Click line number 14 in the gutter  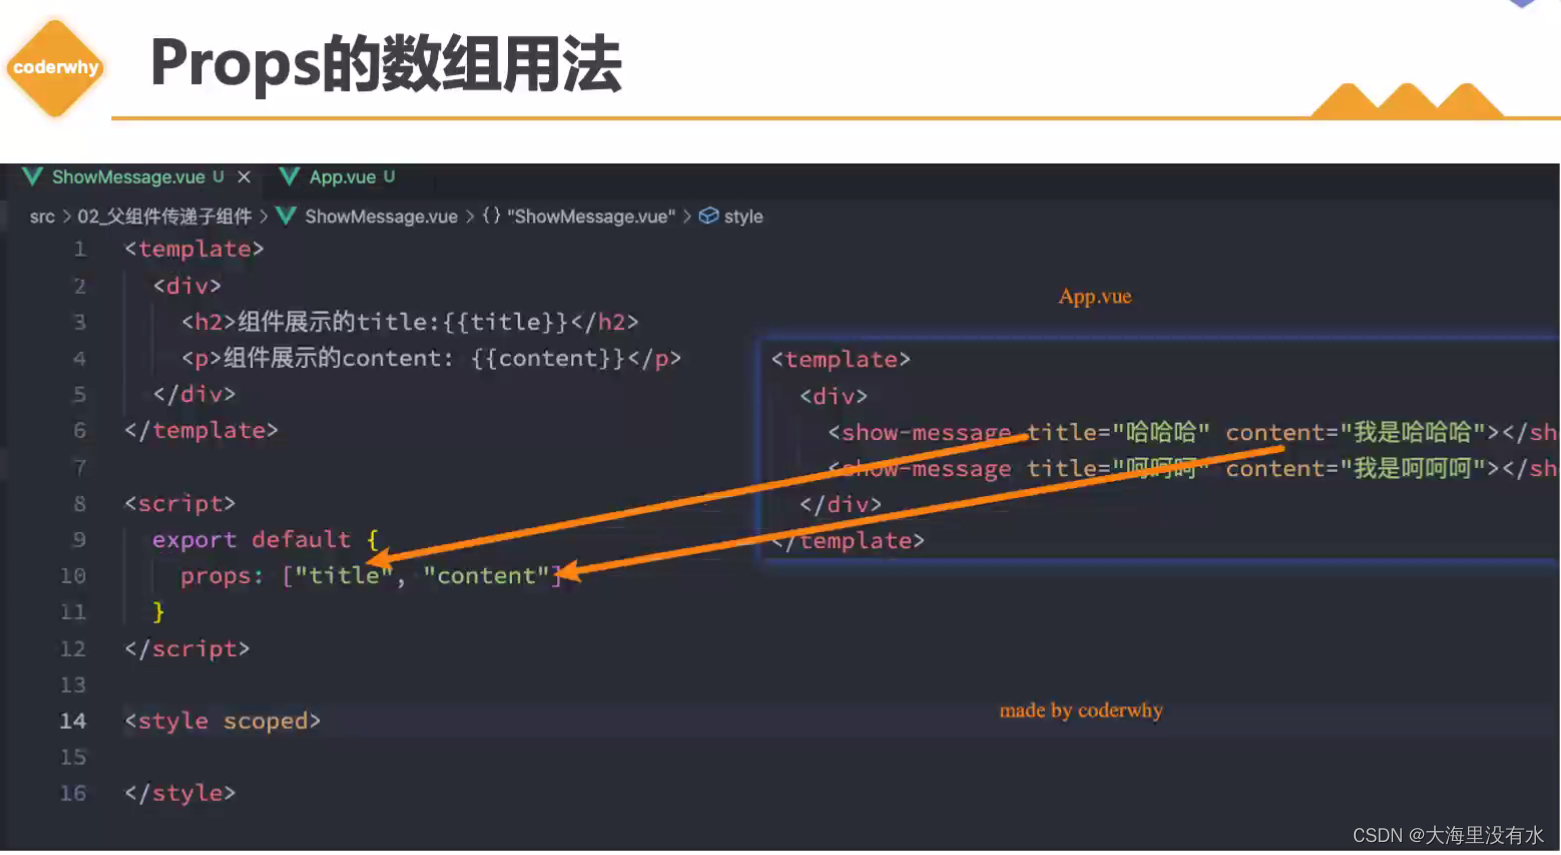tap(73, 721)
